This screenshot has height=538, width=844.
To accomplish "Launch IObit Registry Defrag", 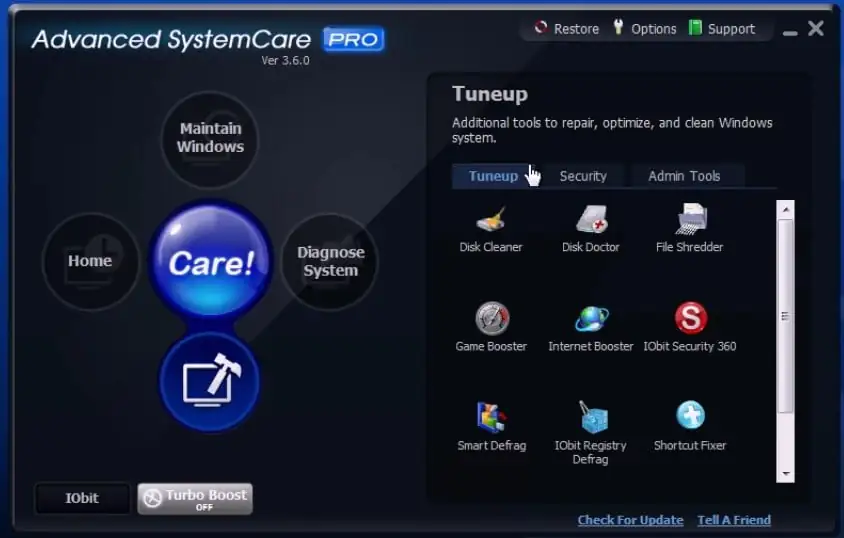I will coord(590,433).
